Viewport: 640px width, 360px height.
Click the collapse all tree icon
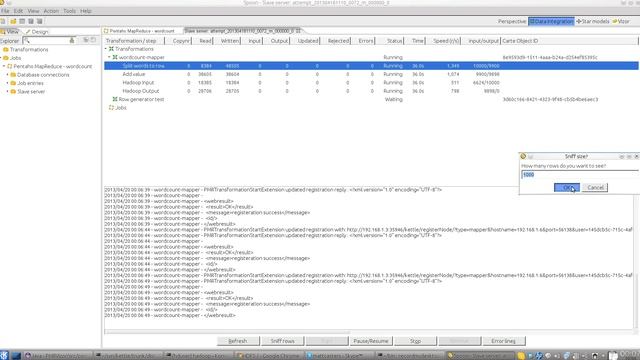(x=93, y=40)
